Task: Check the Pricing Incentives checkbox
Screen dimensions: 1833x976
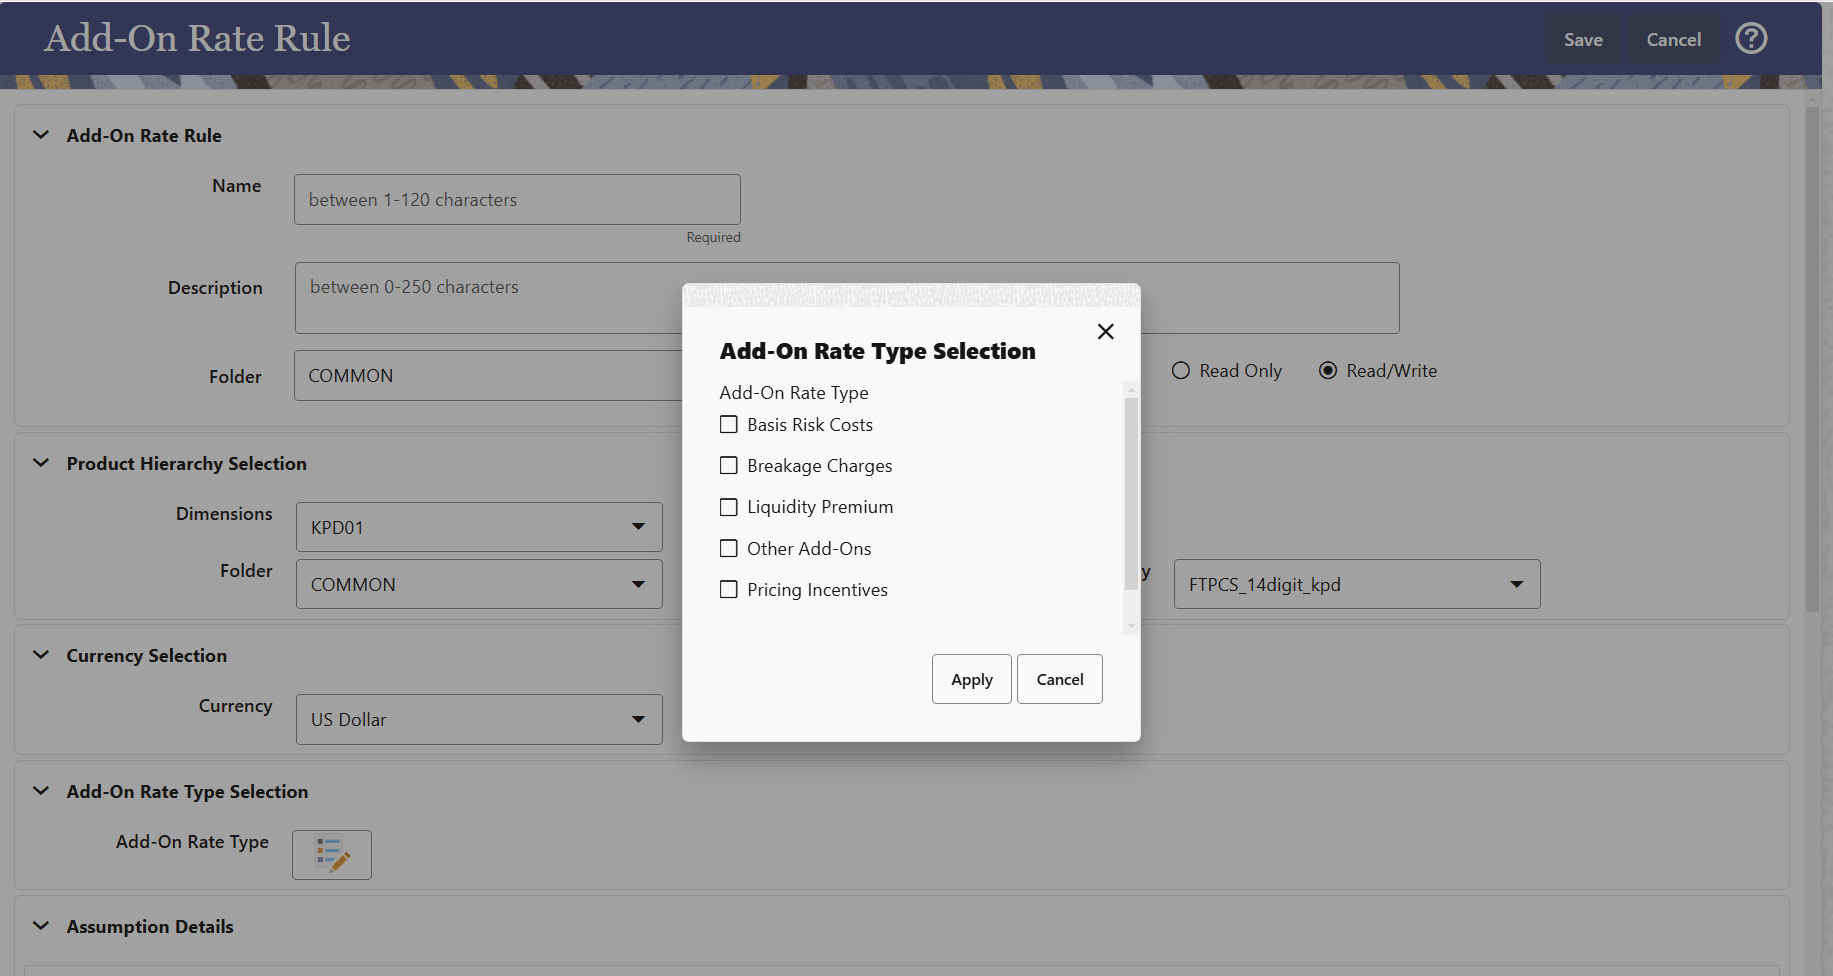Action: coord(728,589)
